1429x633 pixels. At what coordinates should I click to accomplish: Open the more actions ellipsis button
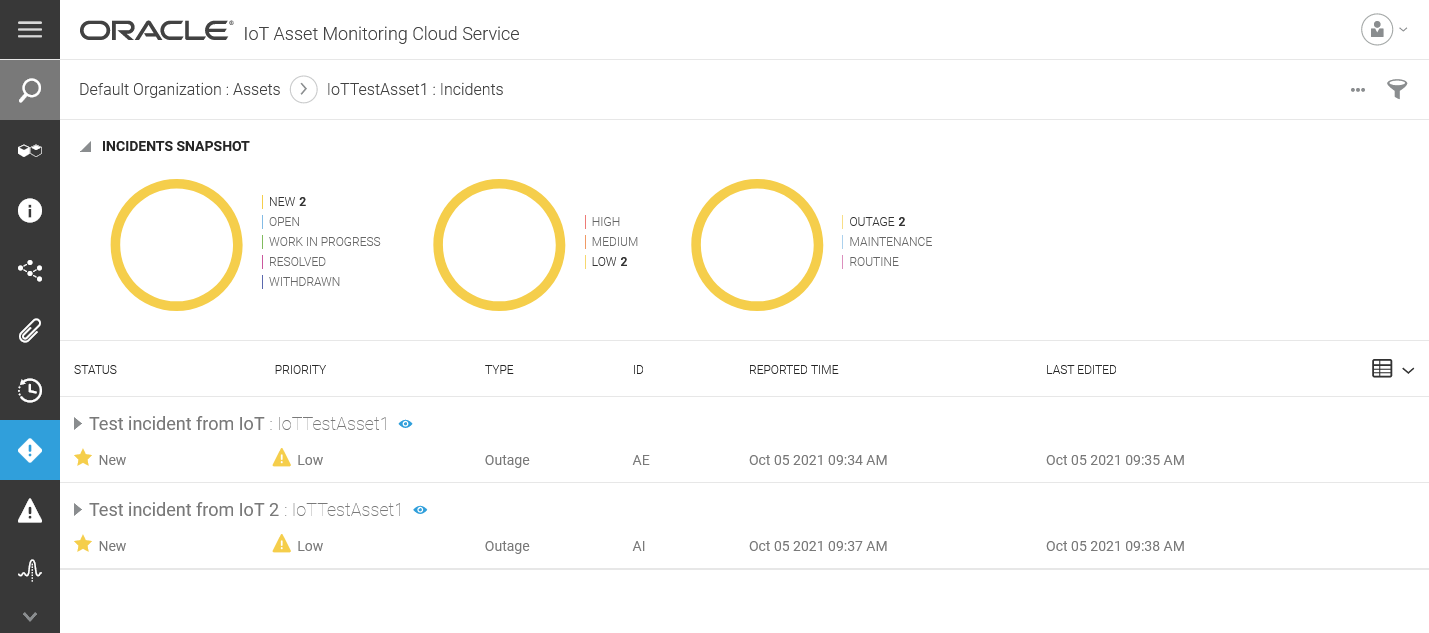[x=1357, y=90]
